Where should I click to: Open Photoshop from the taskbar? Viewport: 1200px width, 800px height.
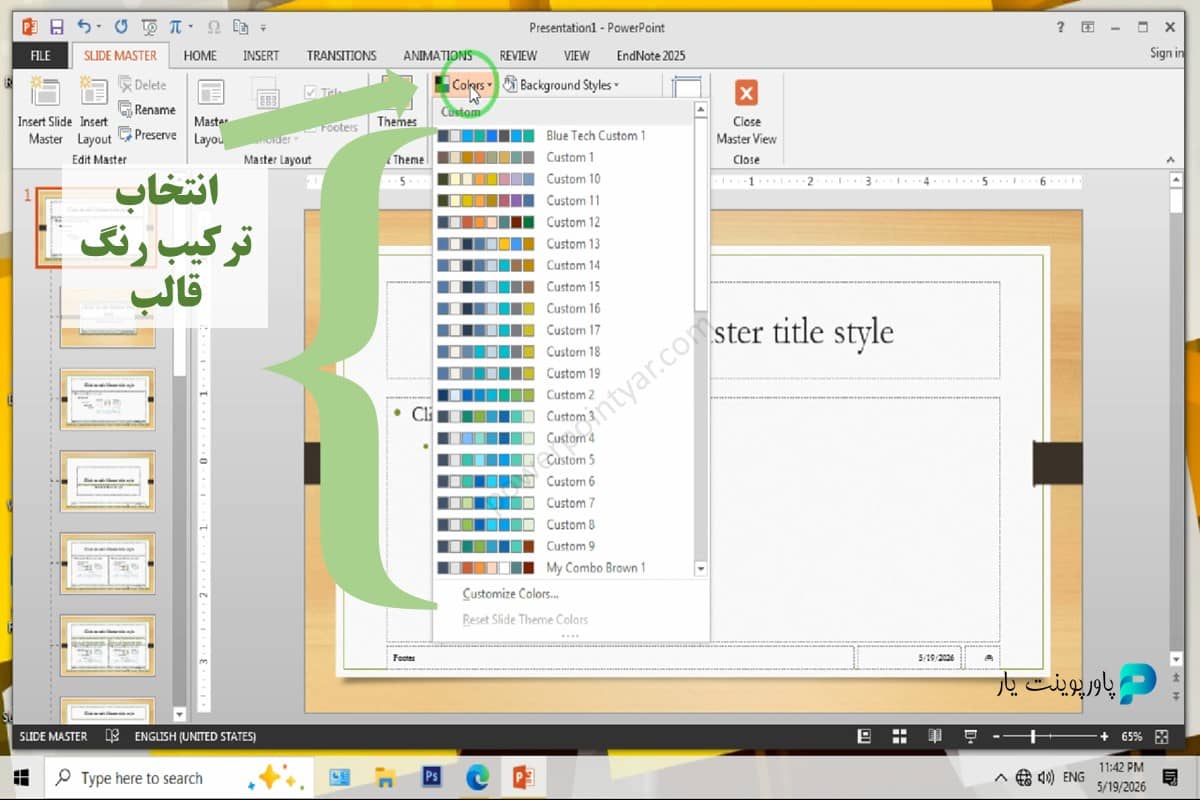(433, 777)
